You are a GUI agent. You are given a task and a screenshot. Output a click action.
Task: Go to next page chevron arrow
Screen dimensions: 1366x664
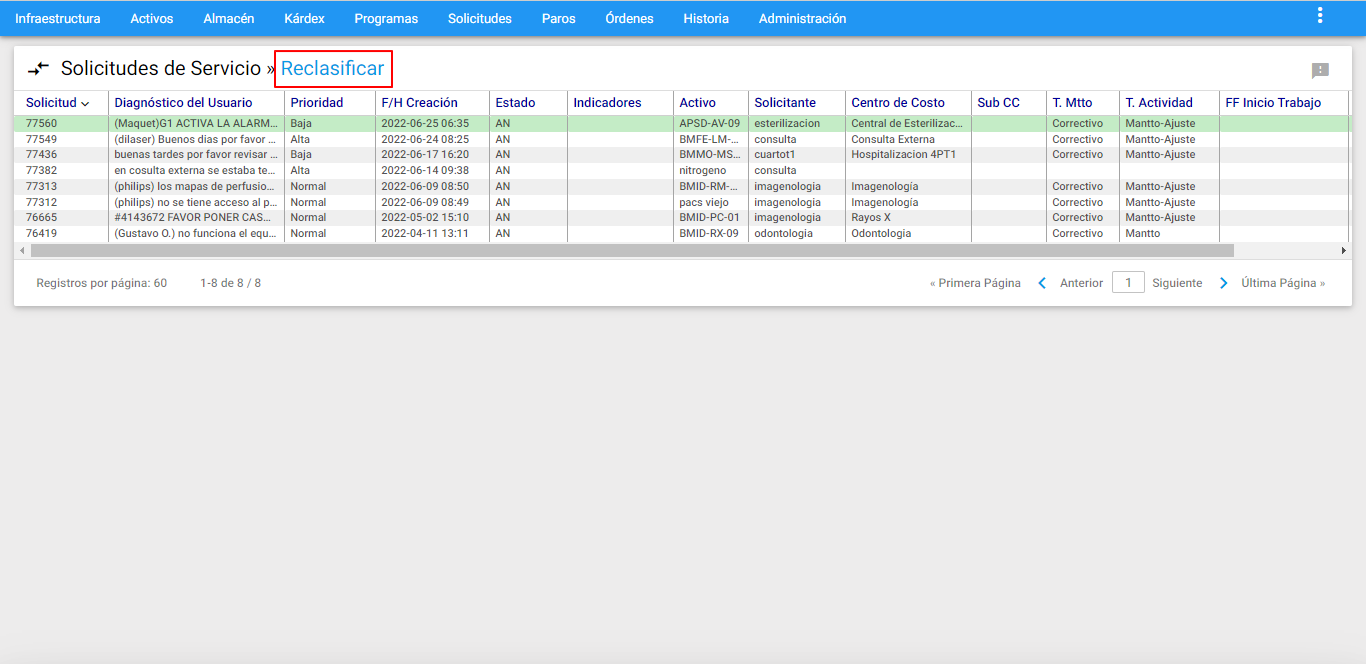click(1223, 283)
